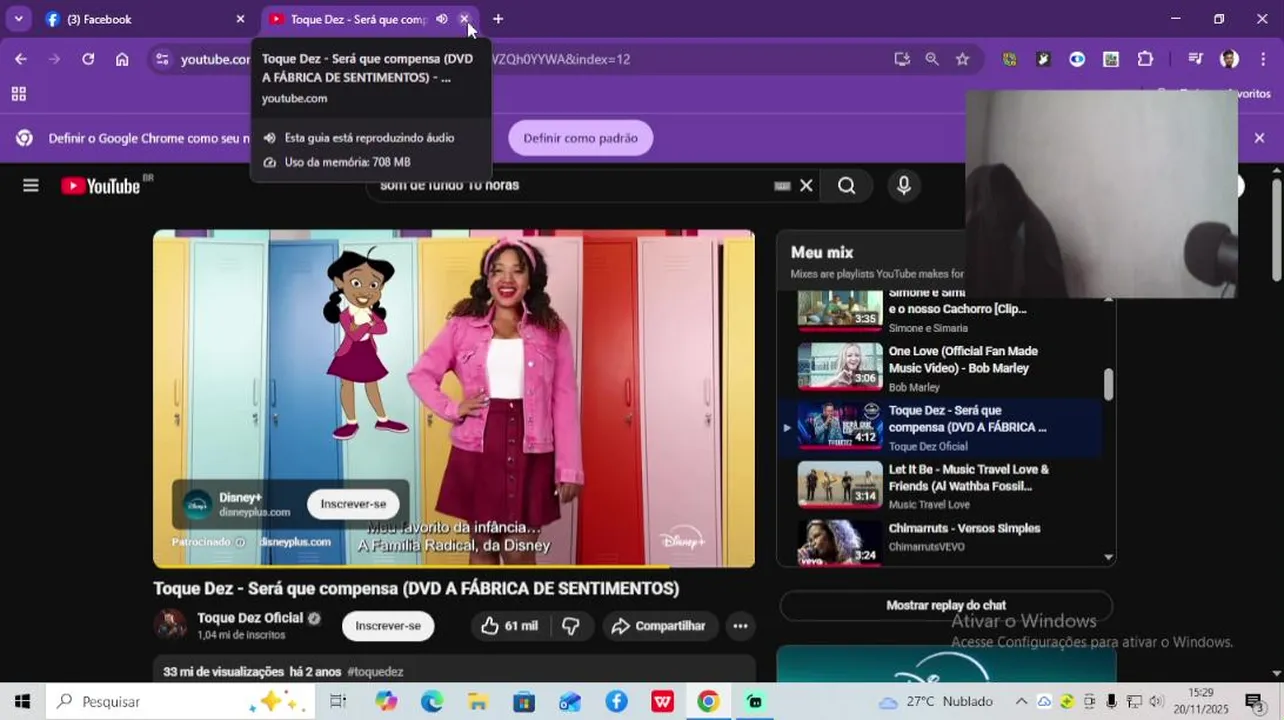
Task: Install app icon in address bar
Action: (902, 59)
